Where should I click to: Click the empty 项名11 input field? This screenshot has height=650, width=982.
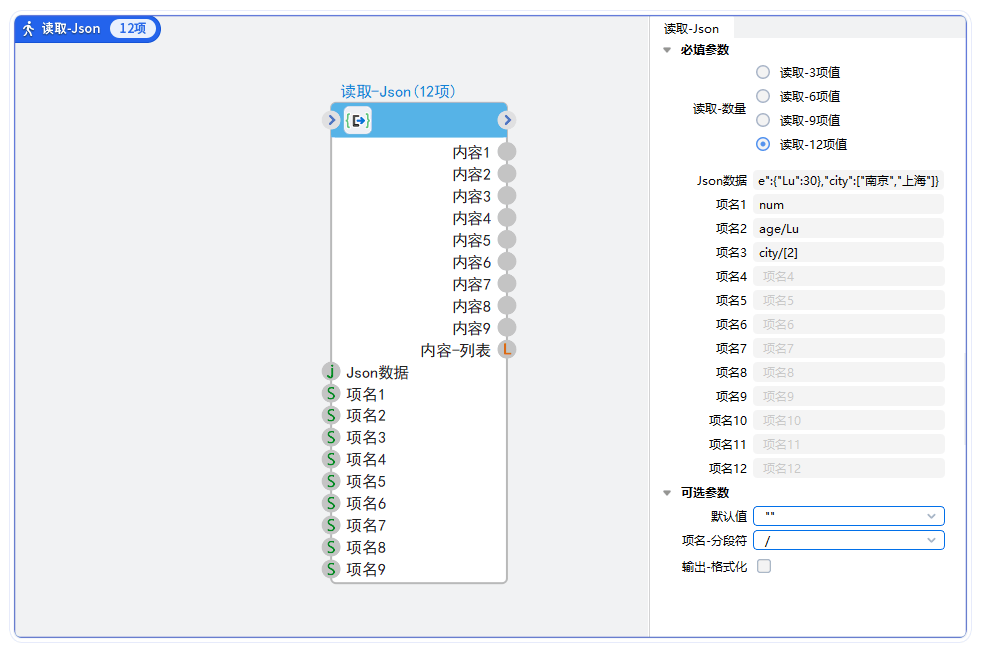[849, 444]
